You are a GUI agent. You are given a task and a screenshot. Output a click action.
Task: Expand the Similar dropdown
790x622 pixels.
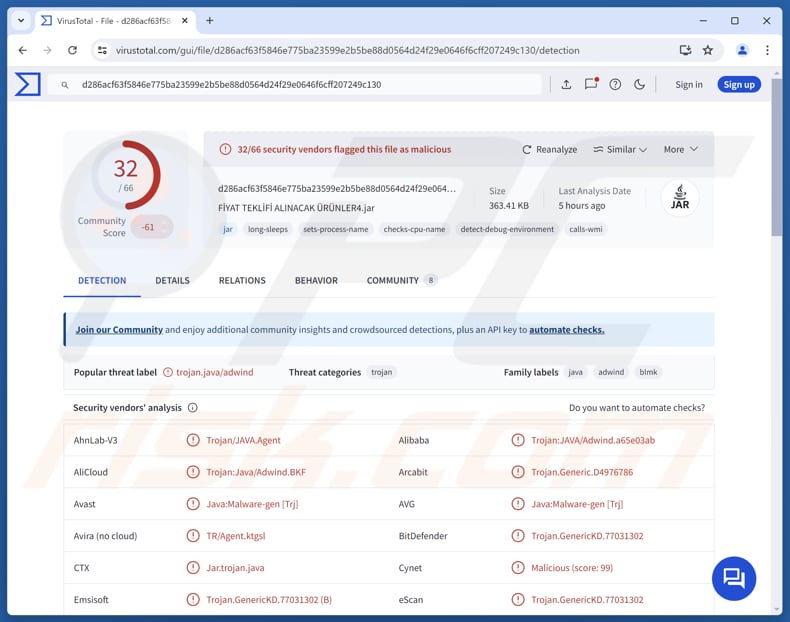tap(620, 149)
